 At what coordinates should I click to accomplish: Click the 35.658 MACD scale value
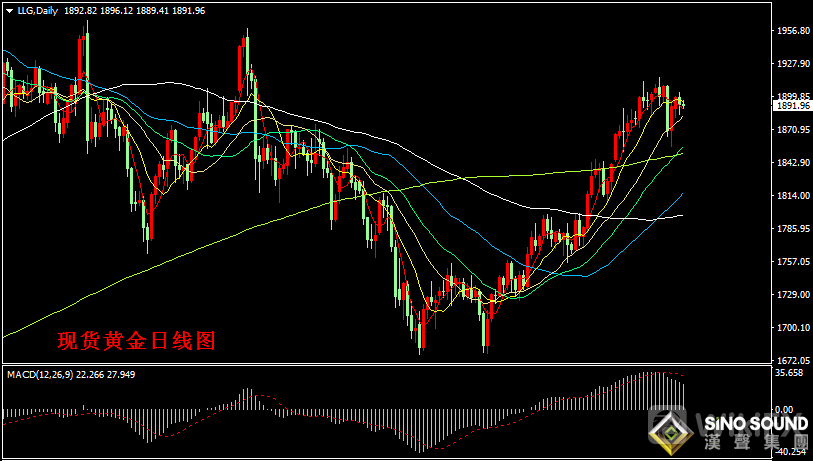pos(790,373)
